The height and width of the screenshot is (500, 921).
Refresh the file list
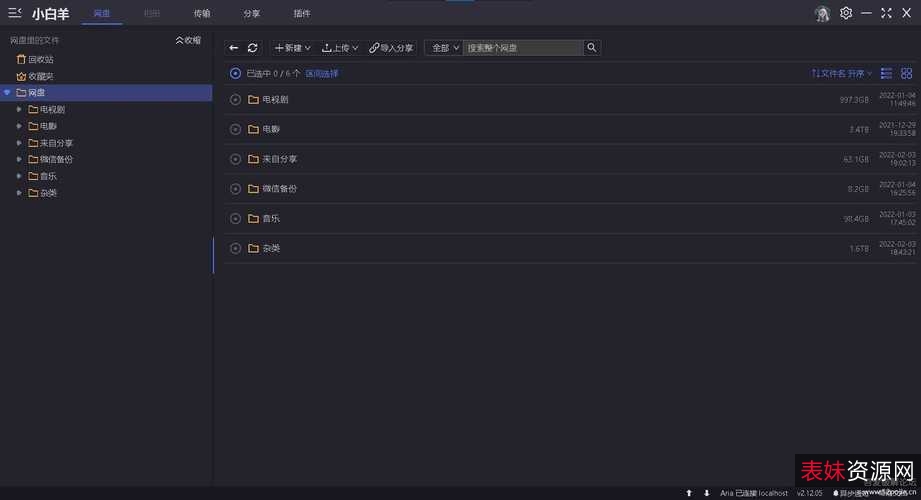click(x=253, y=48)
